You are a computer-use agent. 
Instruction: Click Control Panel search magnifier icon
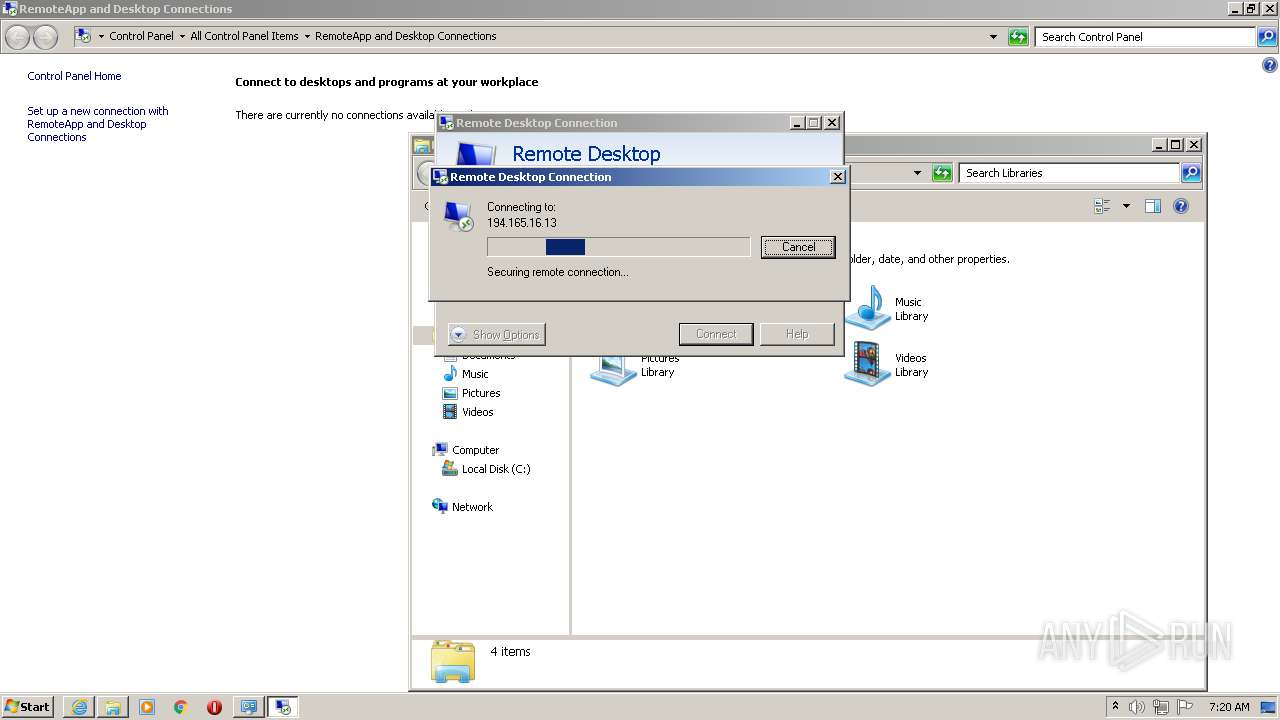click(x=1267, y=37)
